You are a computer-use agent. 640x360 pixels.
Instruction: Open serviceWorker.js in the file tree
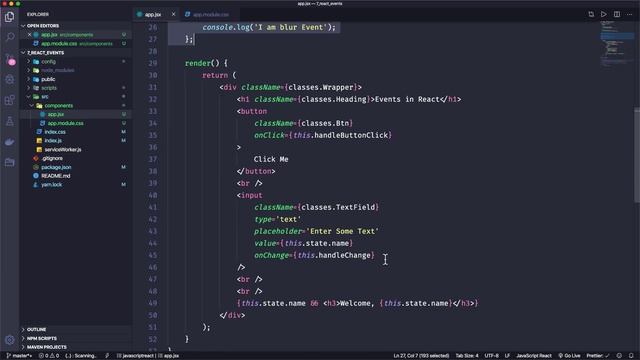point(62,149)
